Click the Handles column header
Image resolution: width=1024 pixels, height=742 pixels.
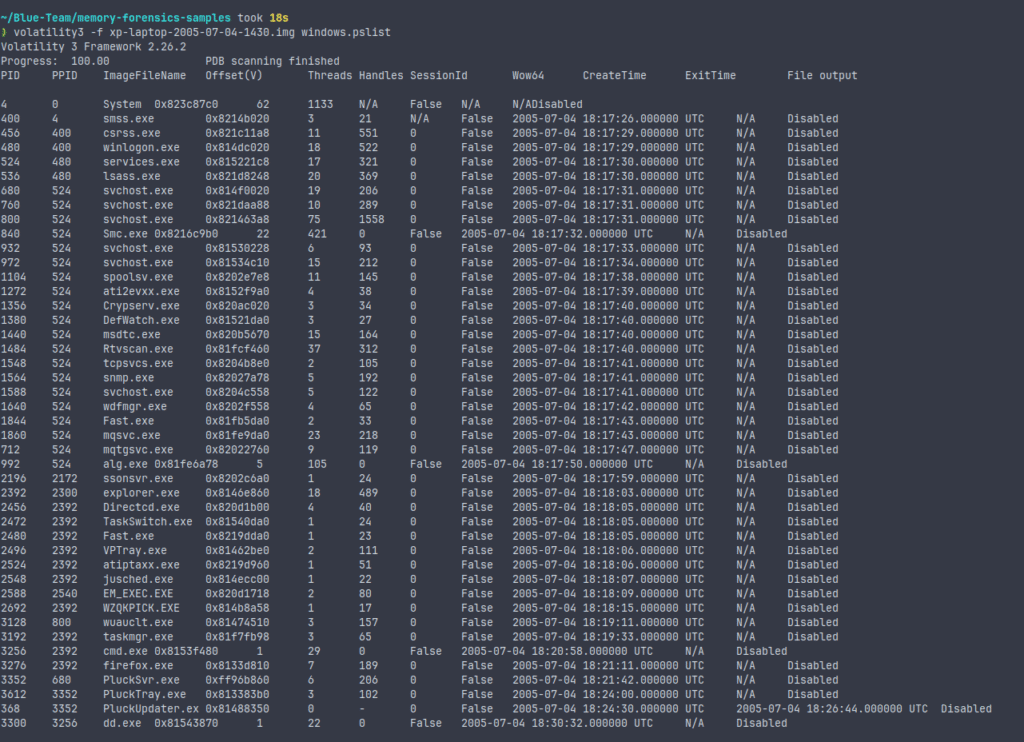click(381, 76)
